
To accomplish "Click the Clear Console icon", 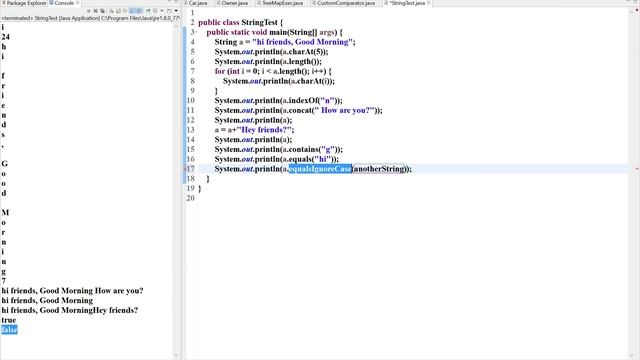I will (x=111, y=11).
